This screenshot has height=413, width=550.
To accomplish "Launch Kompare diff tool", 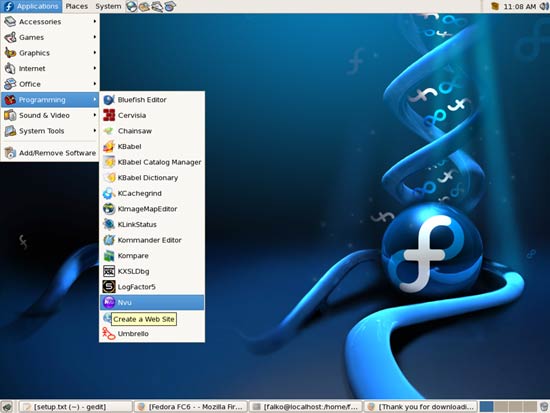I will (152, 256).
